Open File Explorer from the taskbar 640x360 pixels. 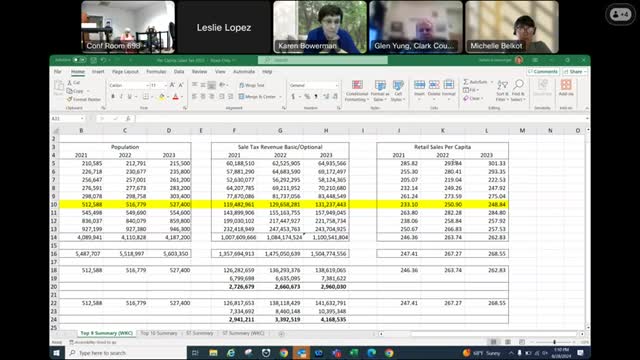(x=213, y=353)
